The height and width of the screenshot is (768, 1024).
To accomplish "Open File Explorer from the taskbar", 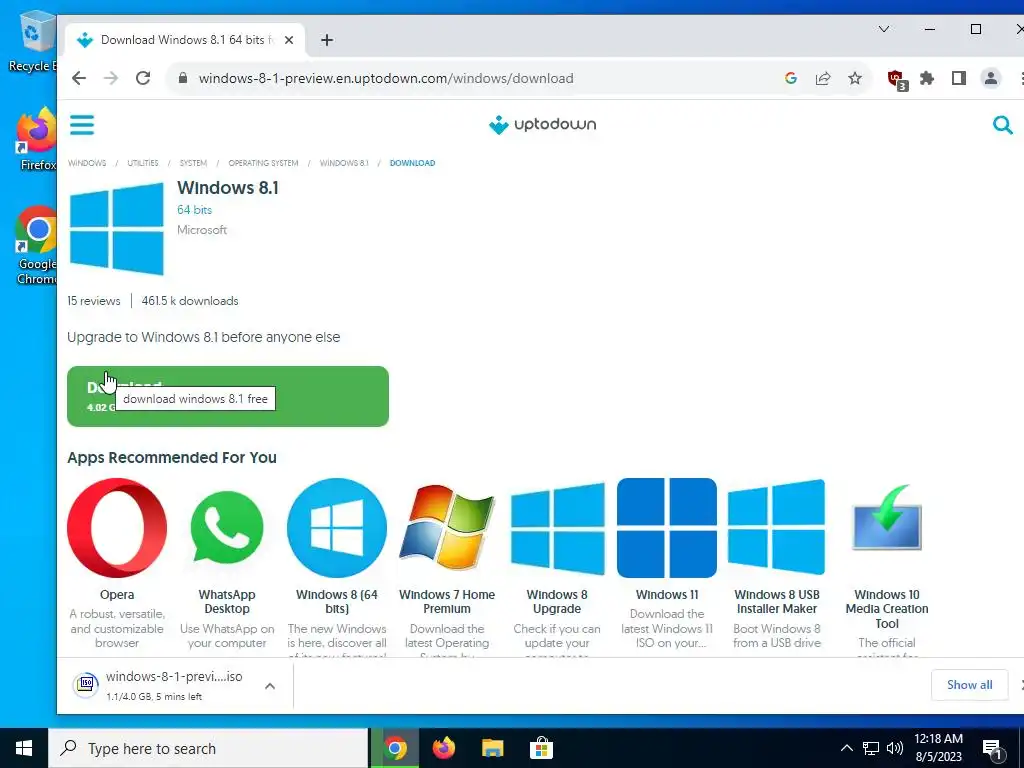I will coord(492,748).
